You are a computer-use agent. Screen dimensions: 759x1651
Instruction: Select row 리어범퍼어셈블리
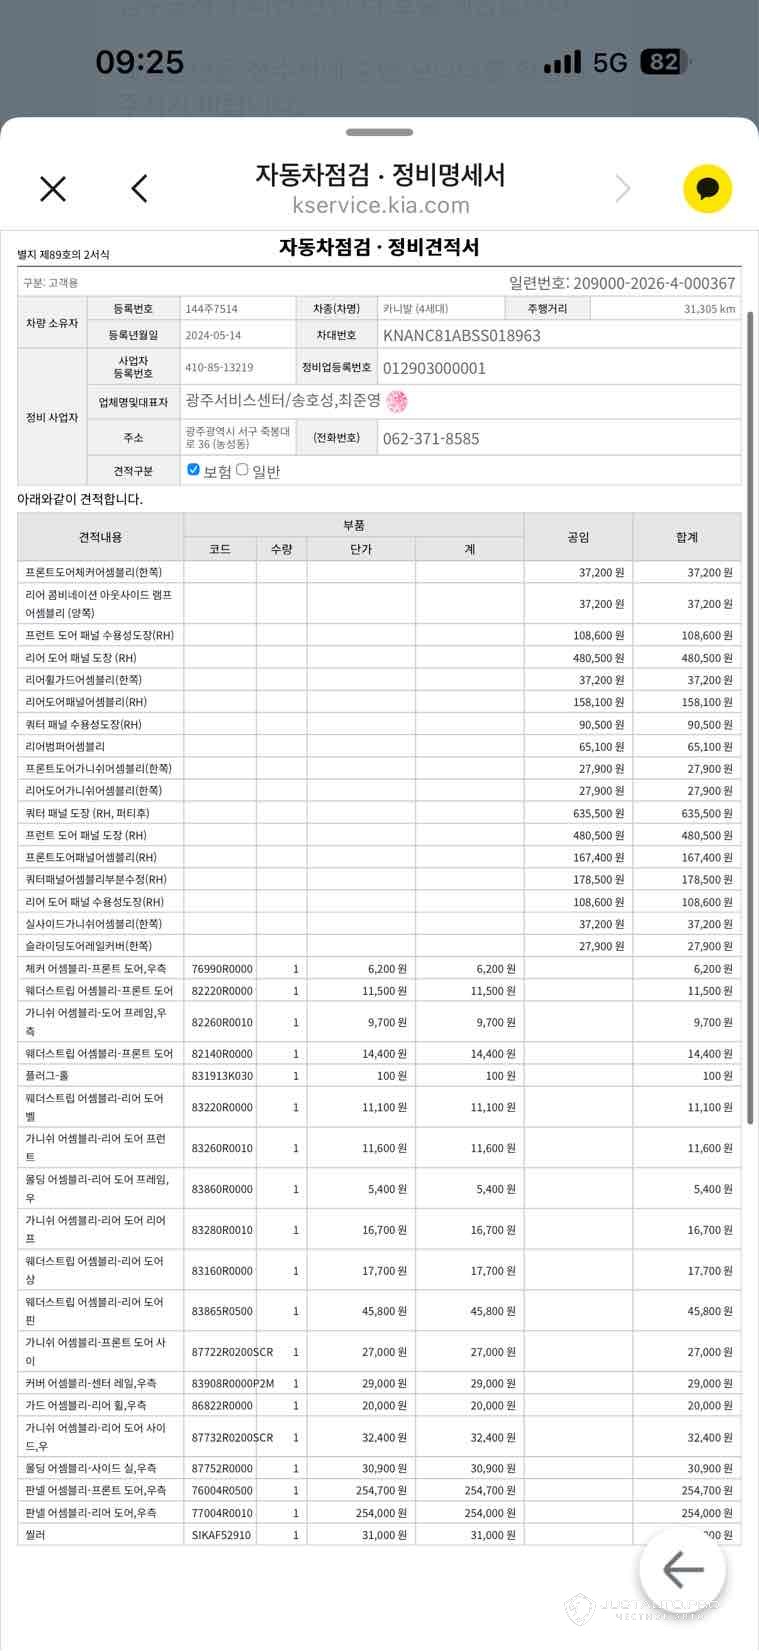click(x=379, y=746)
